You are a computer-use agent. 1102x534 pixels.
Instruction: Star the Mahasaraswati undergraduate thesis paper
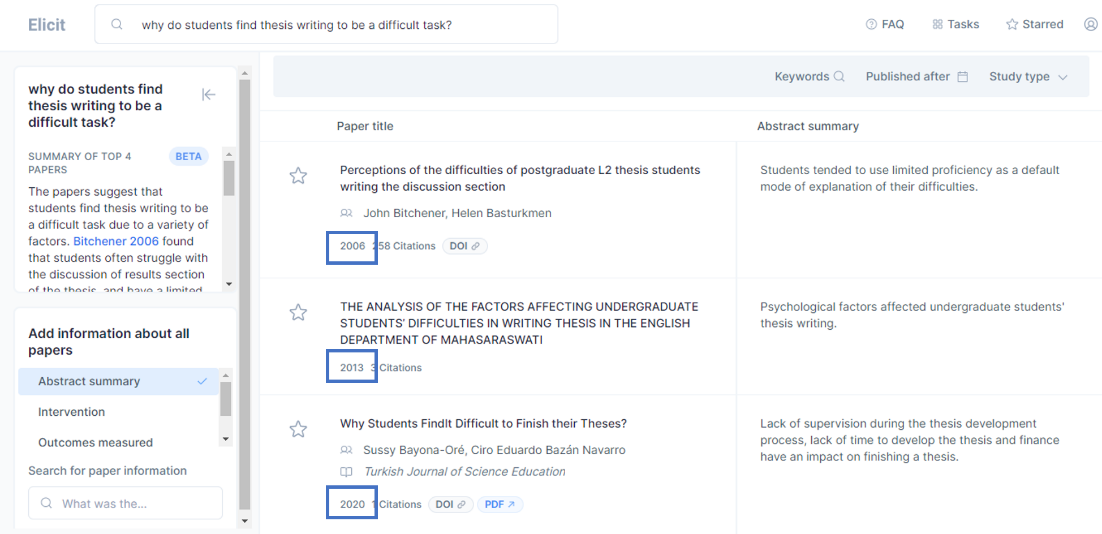pyautogui.click(x=298, y=313)
